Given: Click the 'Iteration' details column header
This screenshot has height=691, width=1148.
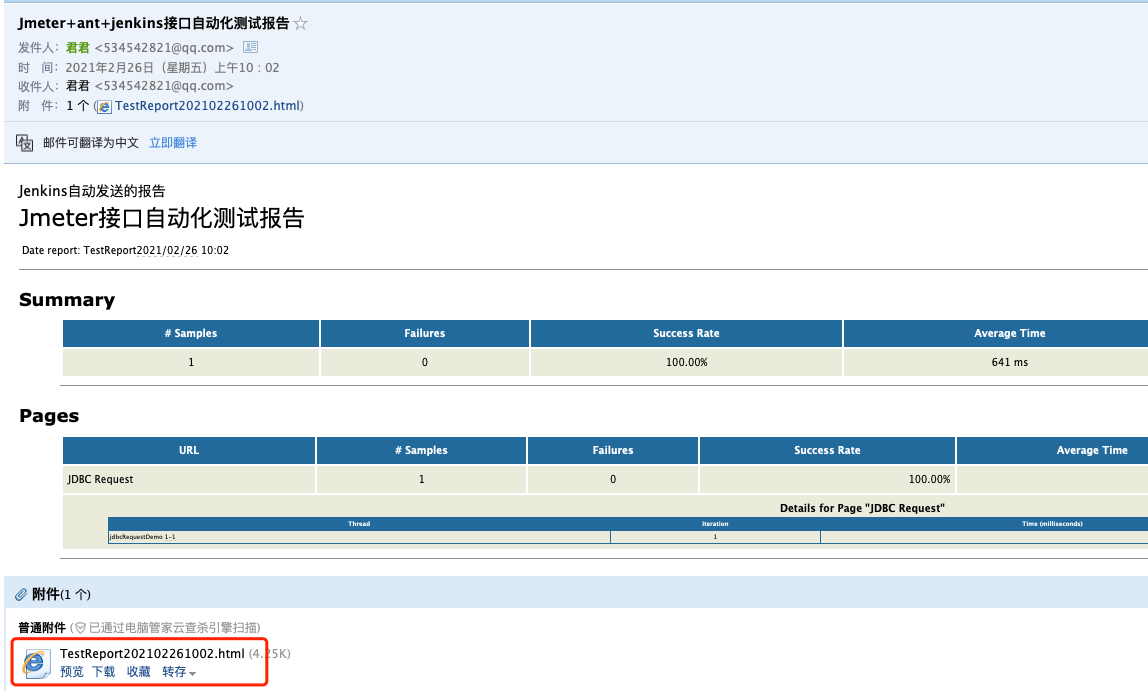Looking at the screenshot, I should pyautogui.click(x=715, y=523).
